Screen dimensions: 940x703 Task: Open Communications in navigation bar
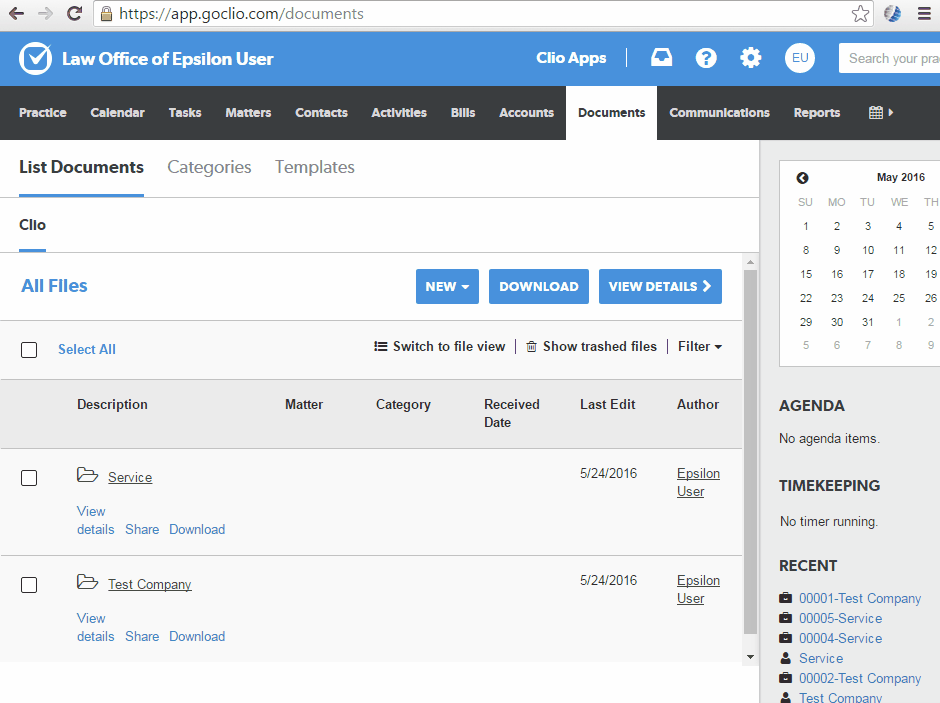click(719, 113)
